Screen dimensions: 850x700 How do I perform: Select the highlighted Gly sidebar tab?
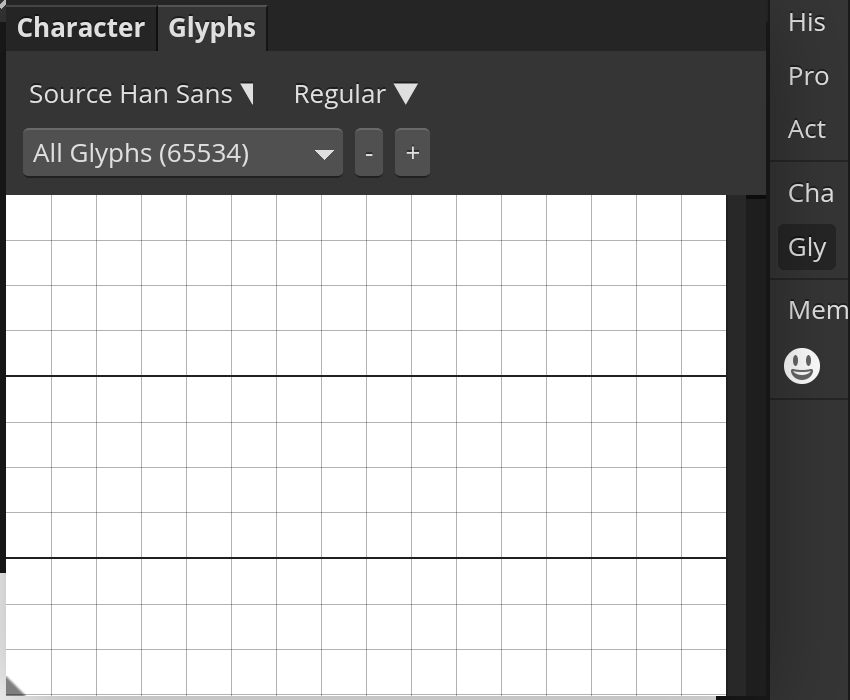click(x=806, y=246)
